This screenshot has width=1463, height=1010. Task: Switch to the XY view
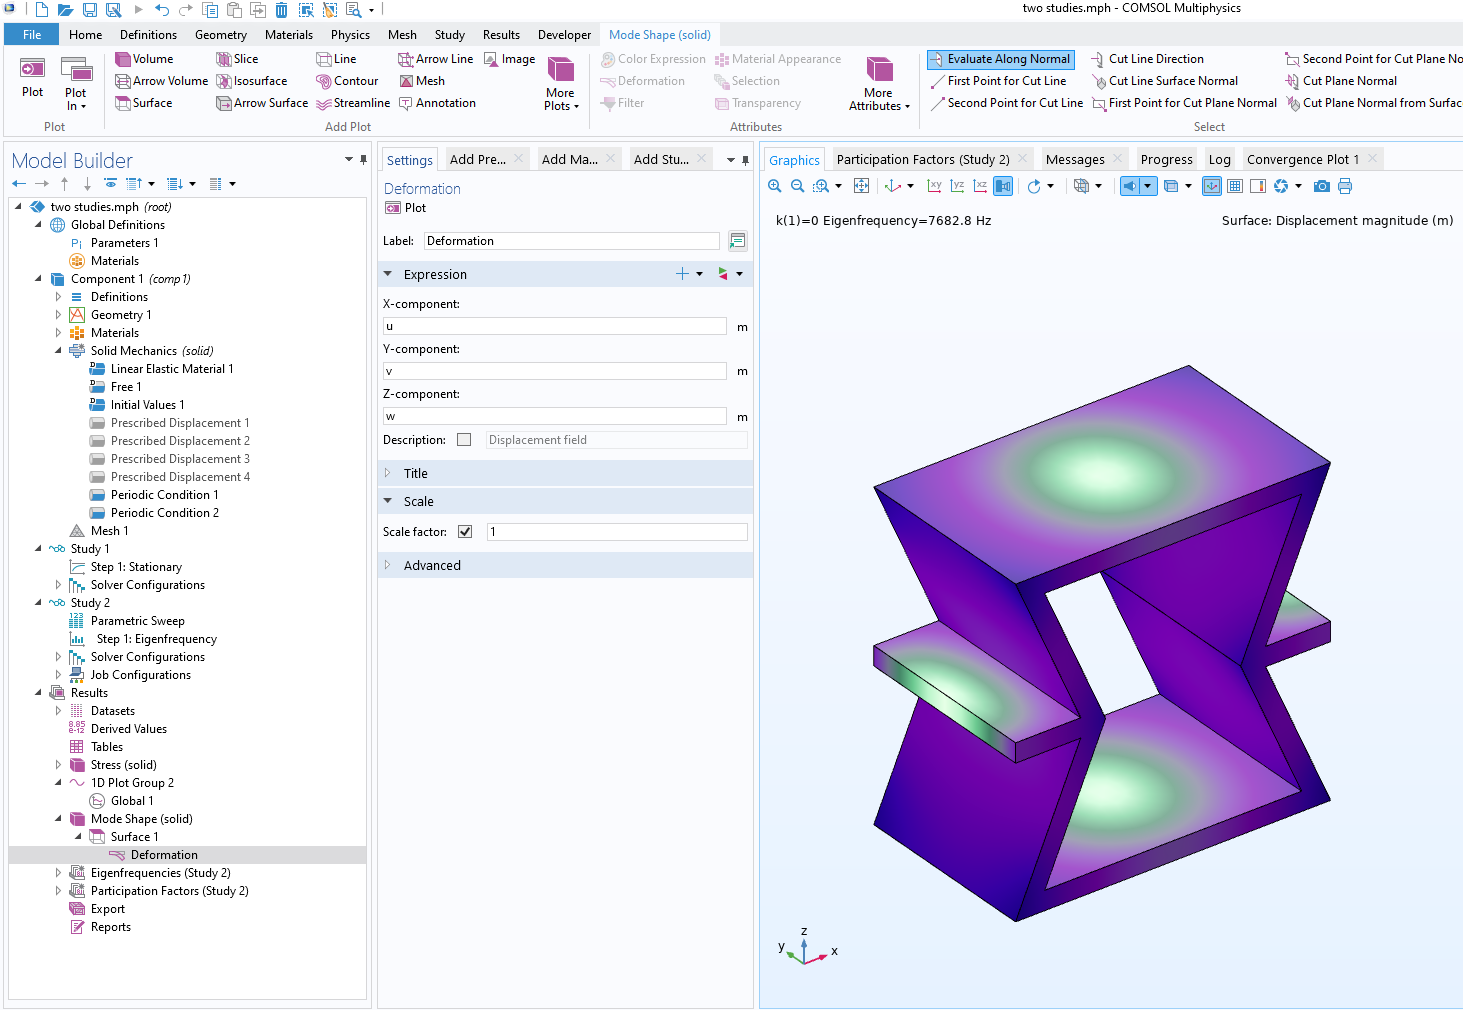[934, 186]
